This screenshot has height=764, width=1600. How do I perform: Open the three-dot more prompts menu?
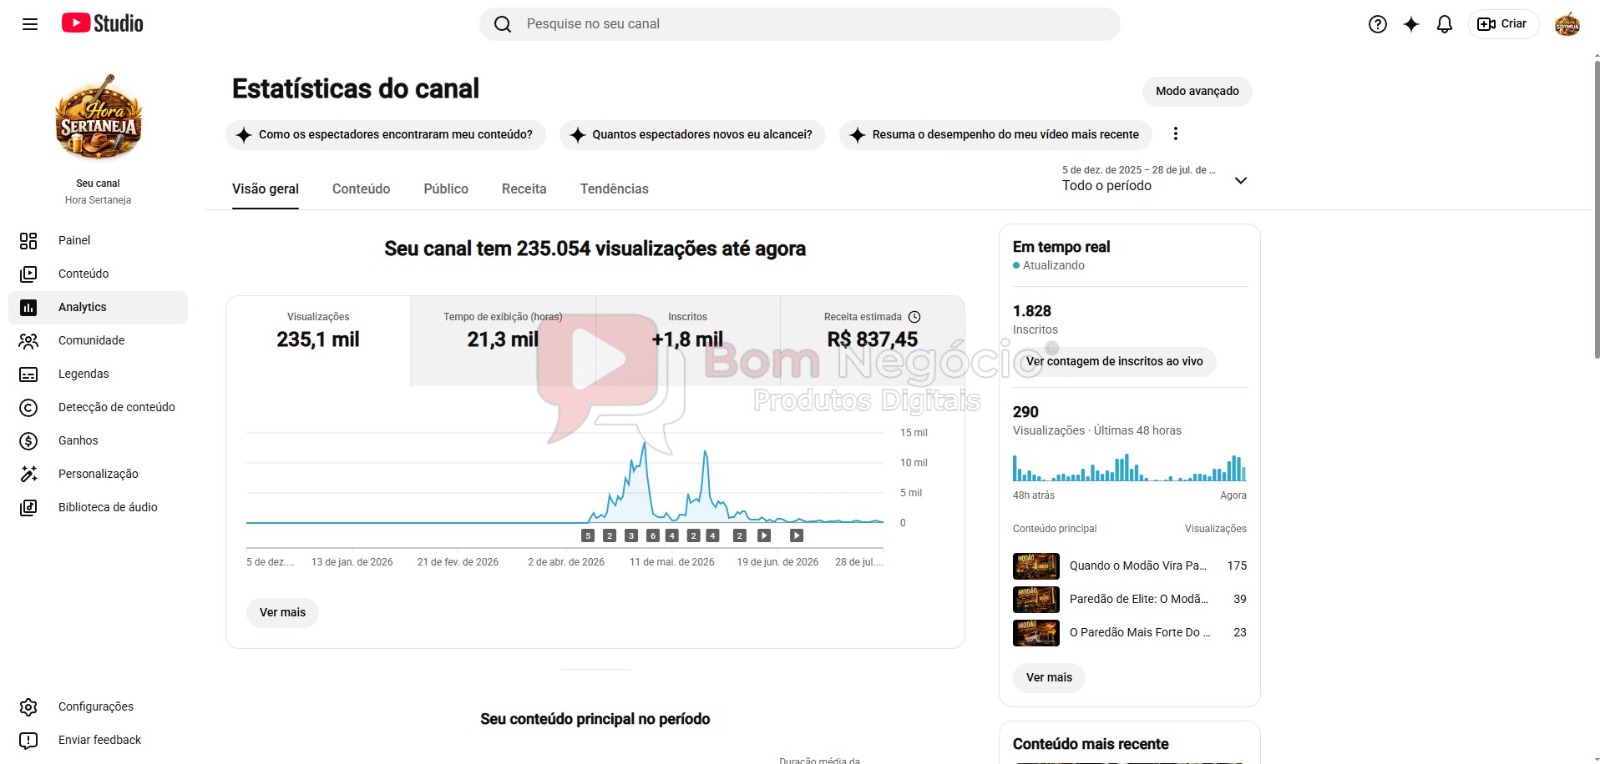coord(1175,134)
